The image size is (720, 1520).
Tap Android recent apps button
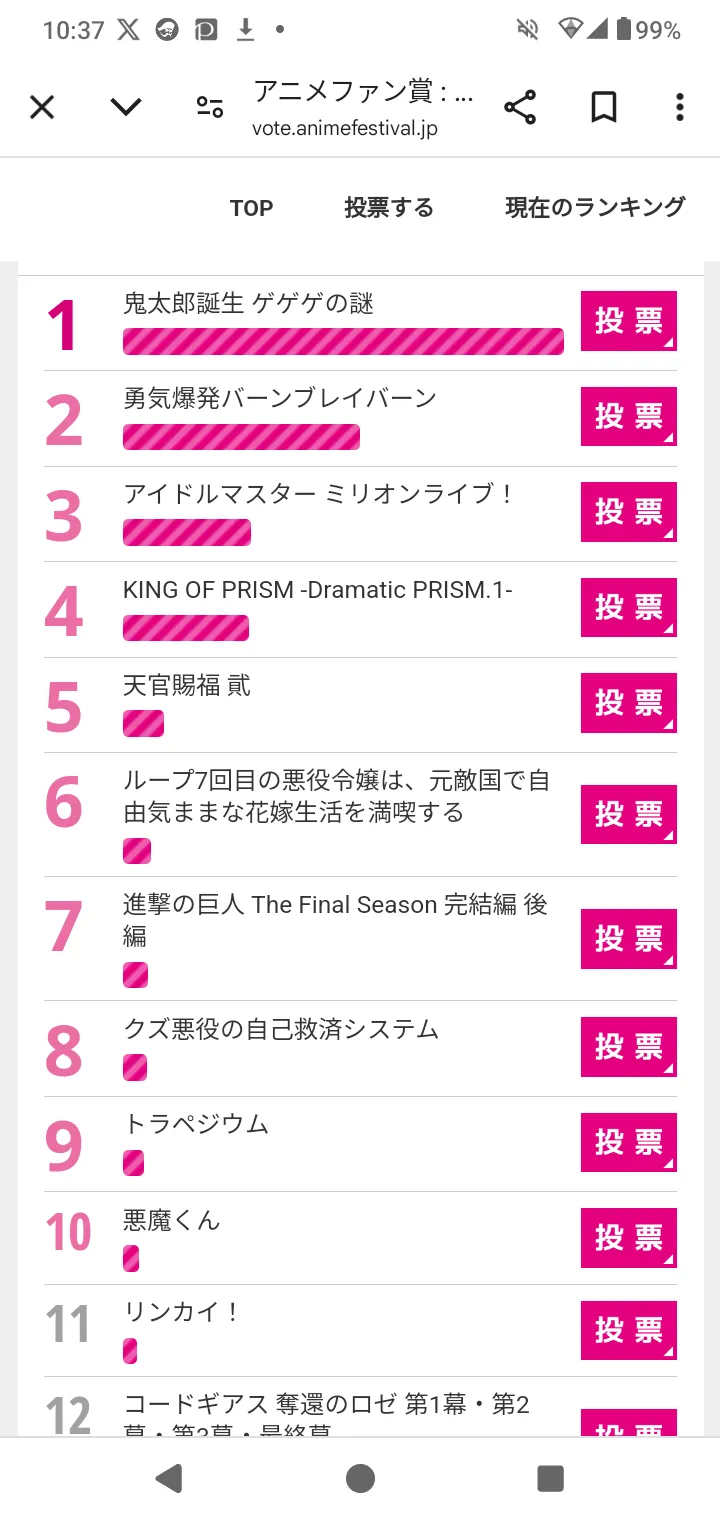550,1478
